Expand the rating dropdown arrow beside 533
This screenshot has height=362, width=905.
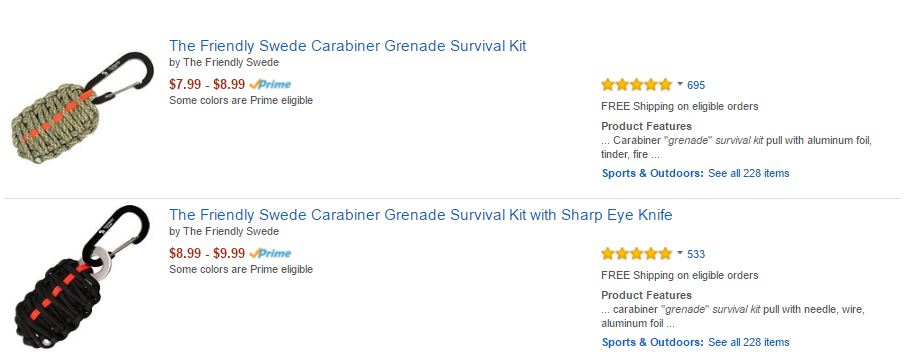[680, 253]
